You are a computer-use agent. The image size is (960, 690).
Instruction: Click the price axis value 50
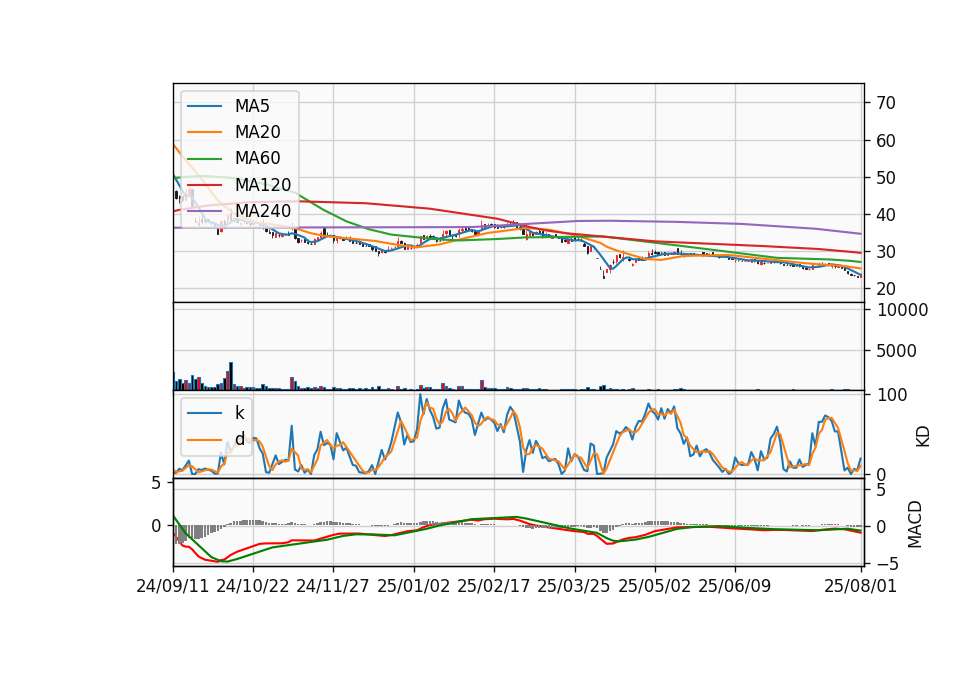point(886,178)
